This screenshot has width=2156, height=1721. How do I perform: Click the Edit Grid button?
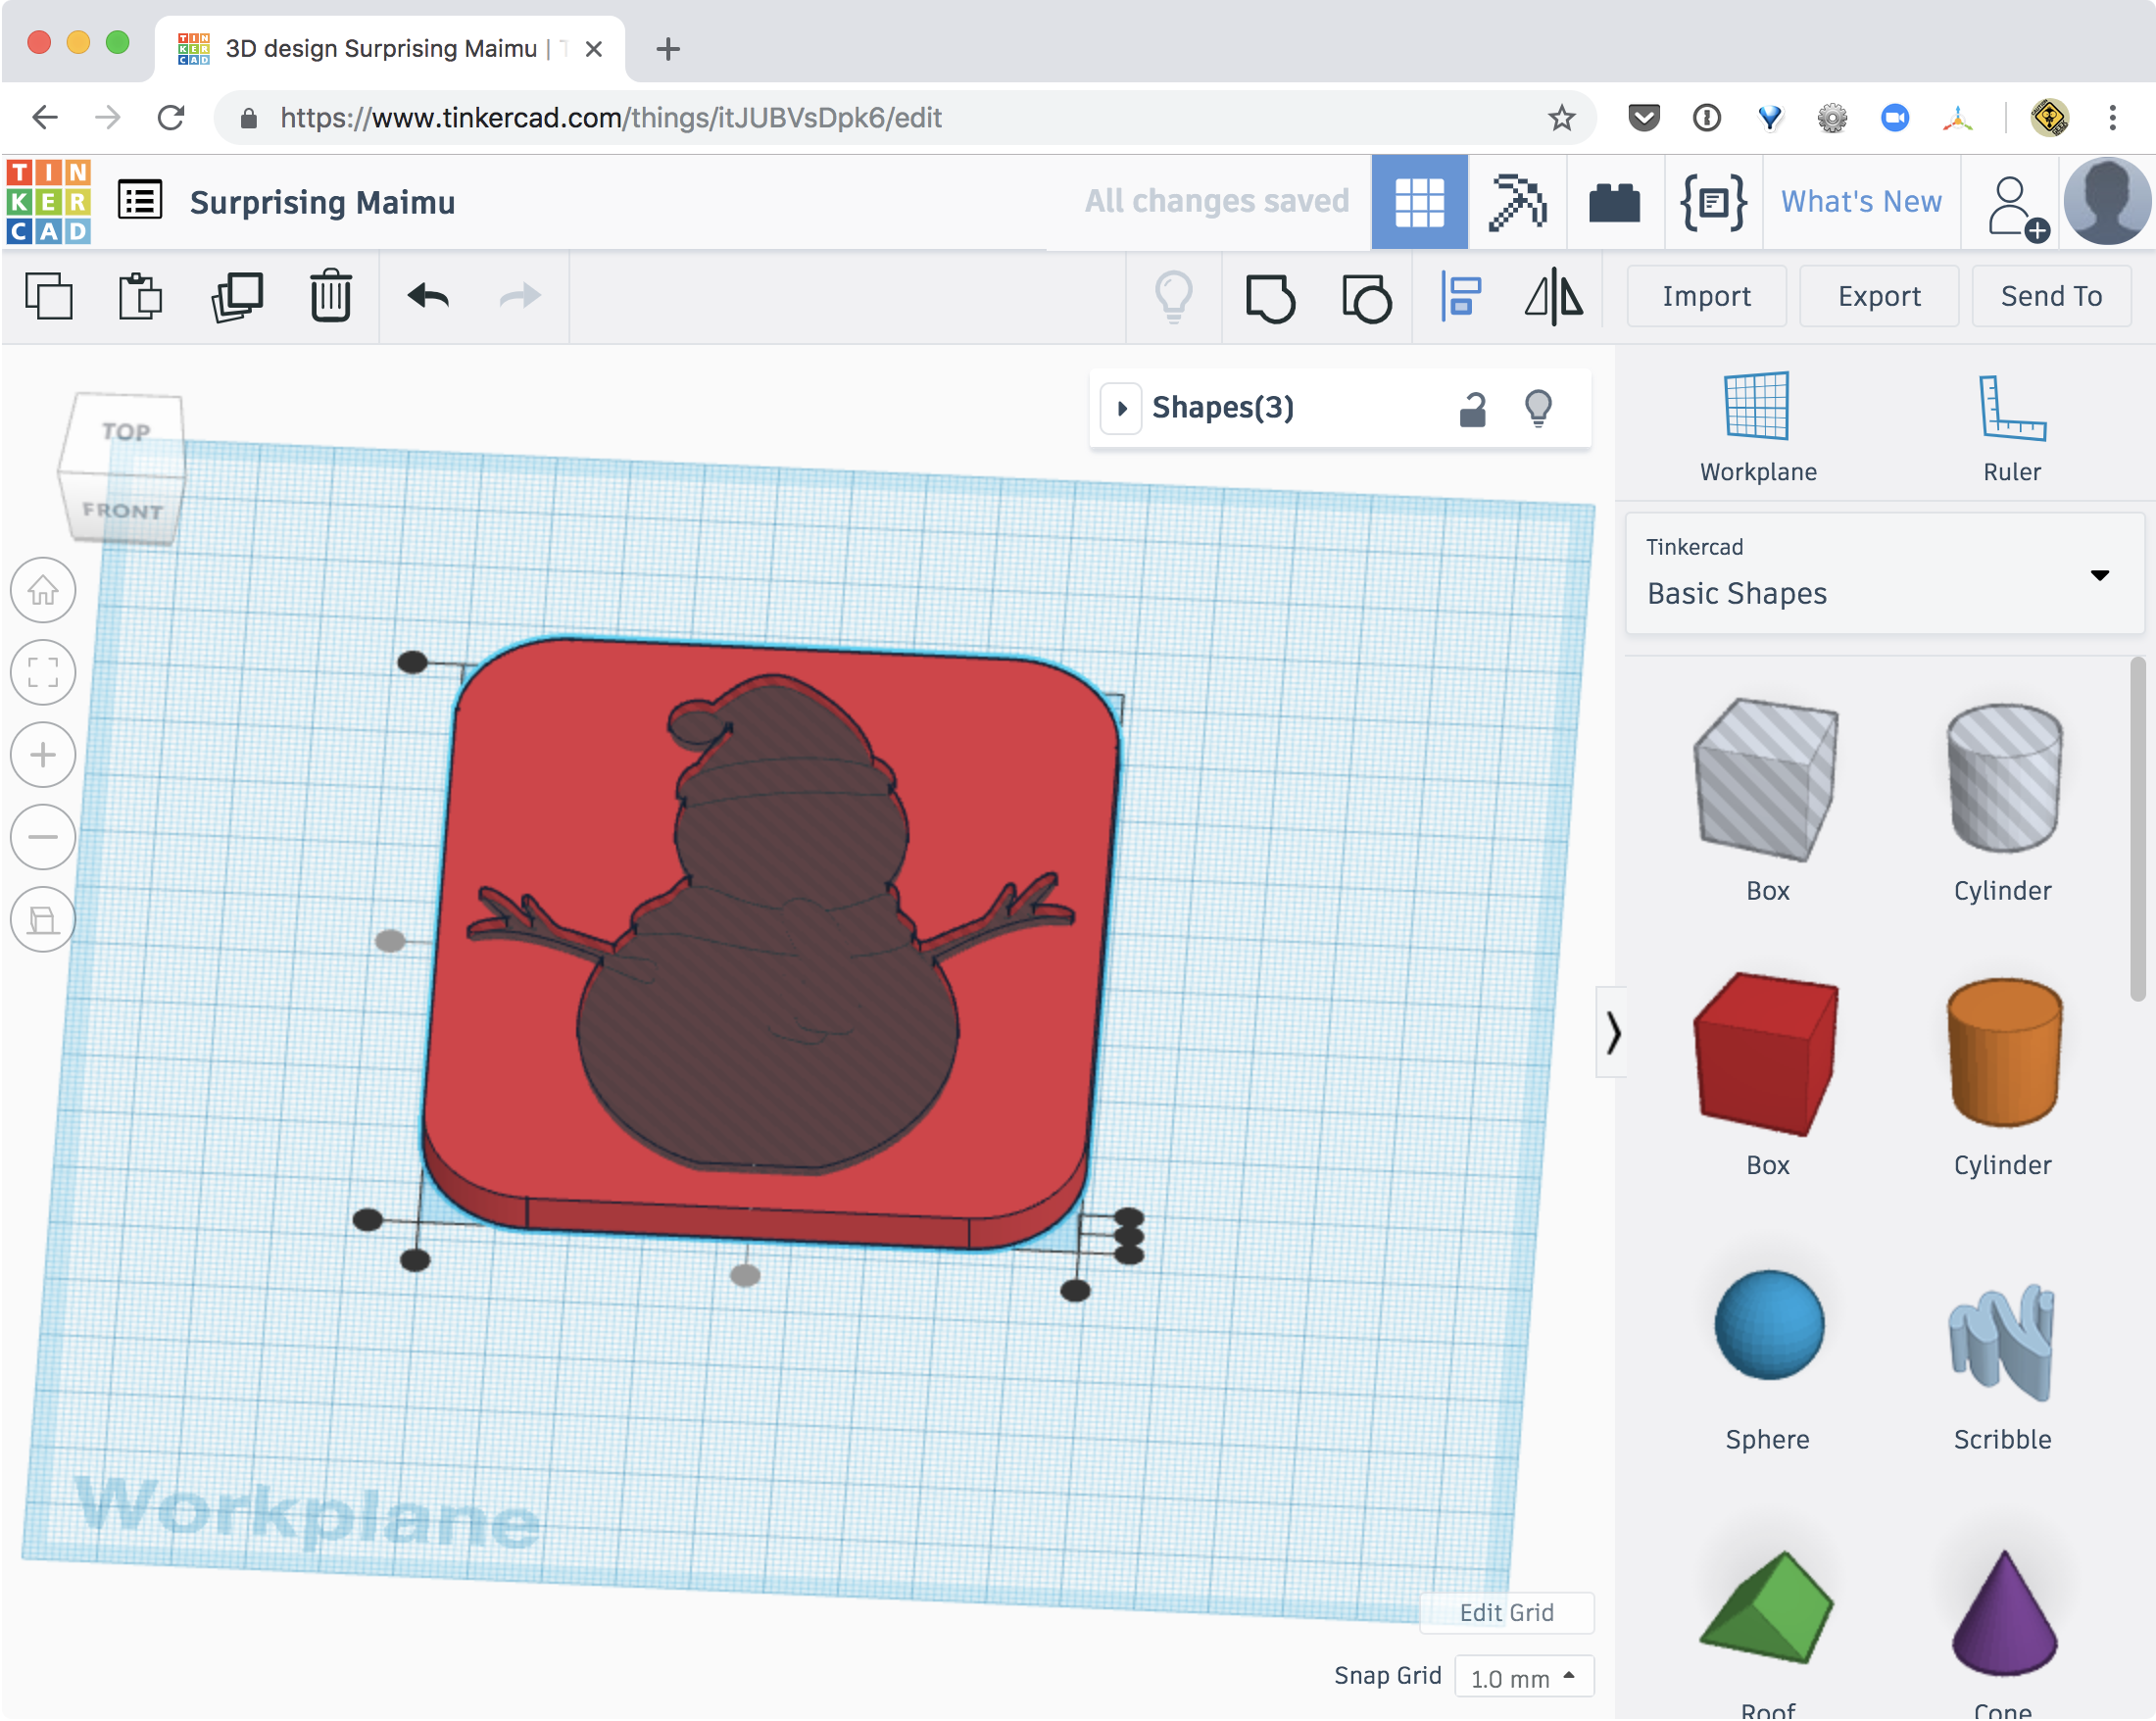(x=1505, y=1613)
